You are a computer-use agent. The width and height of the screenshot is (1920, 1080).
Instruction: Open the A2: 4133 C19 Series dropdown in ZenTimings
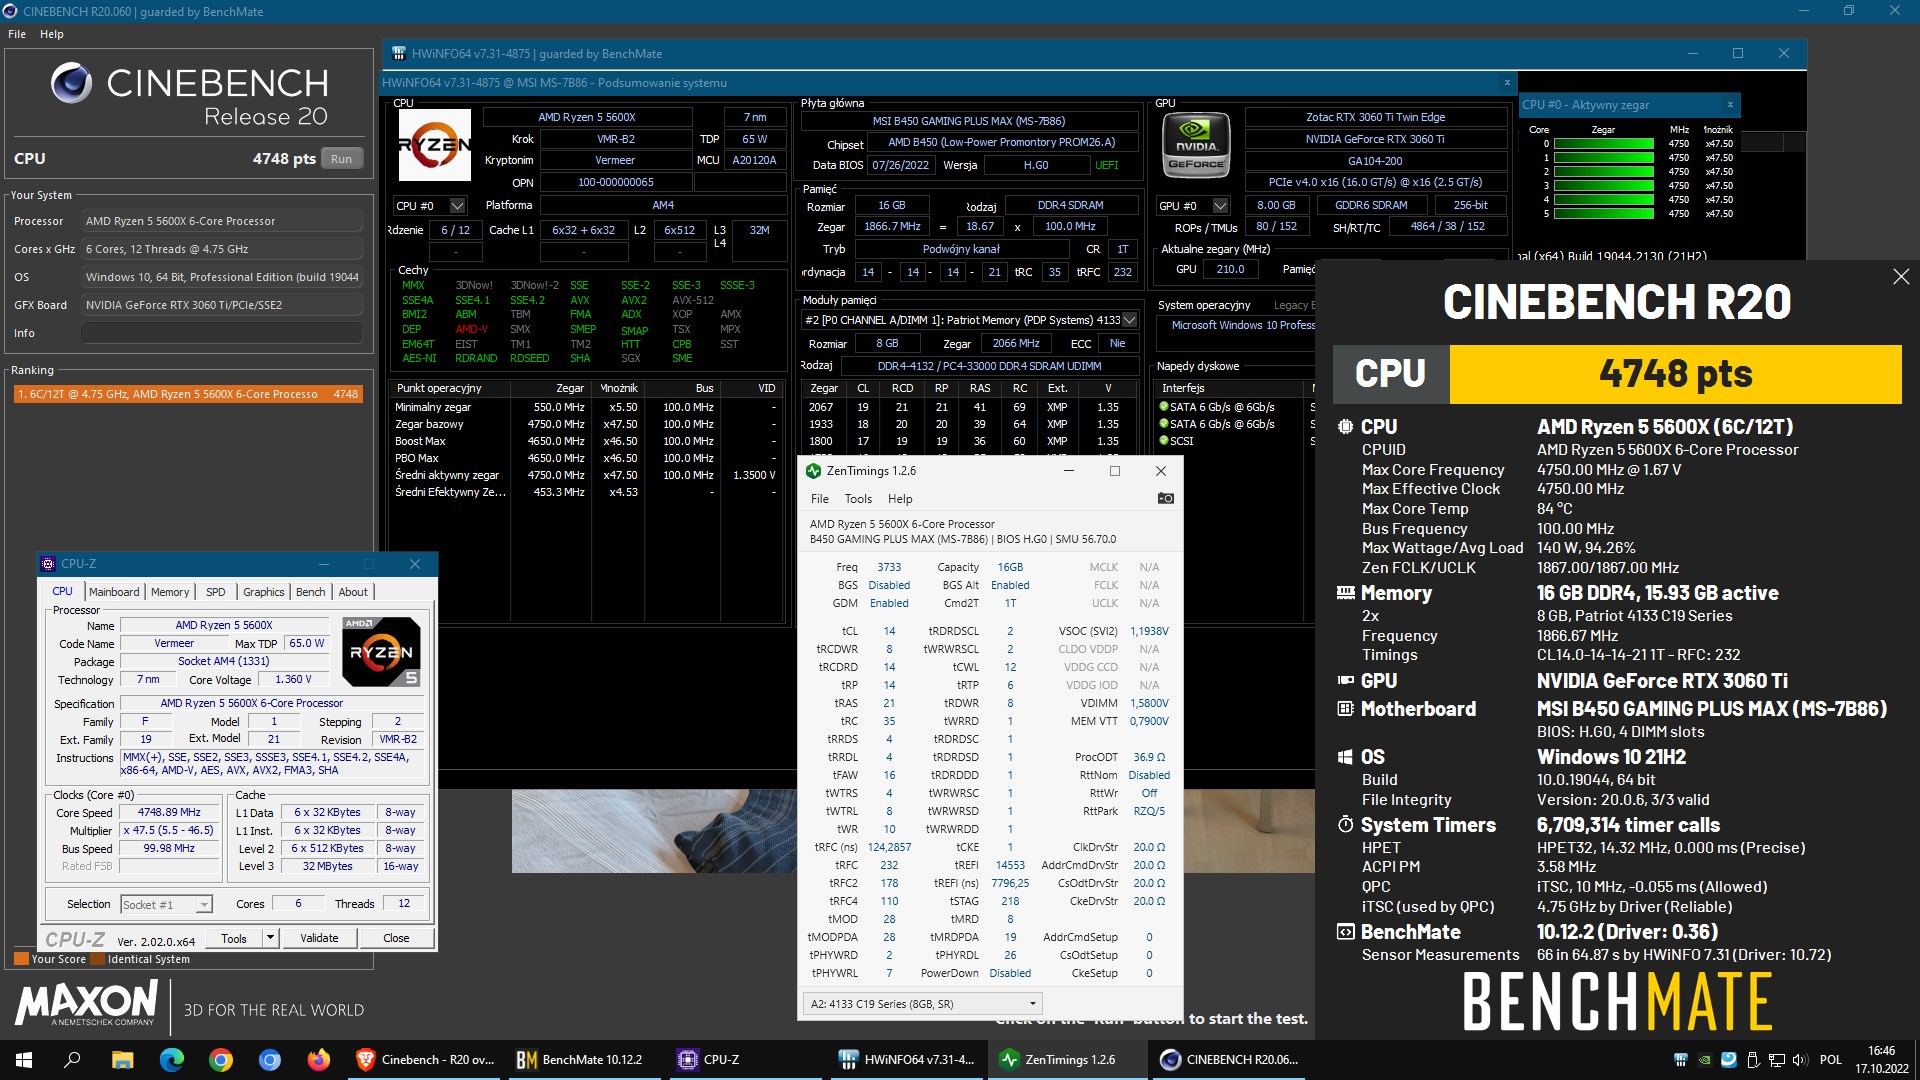pos(922,1003)
